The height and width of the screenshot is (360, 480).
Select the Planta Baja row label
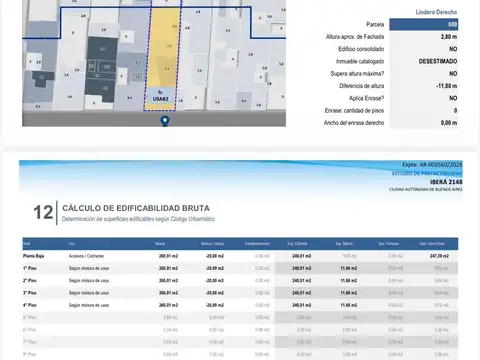[x=33, y=256]
